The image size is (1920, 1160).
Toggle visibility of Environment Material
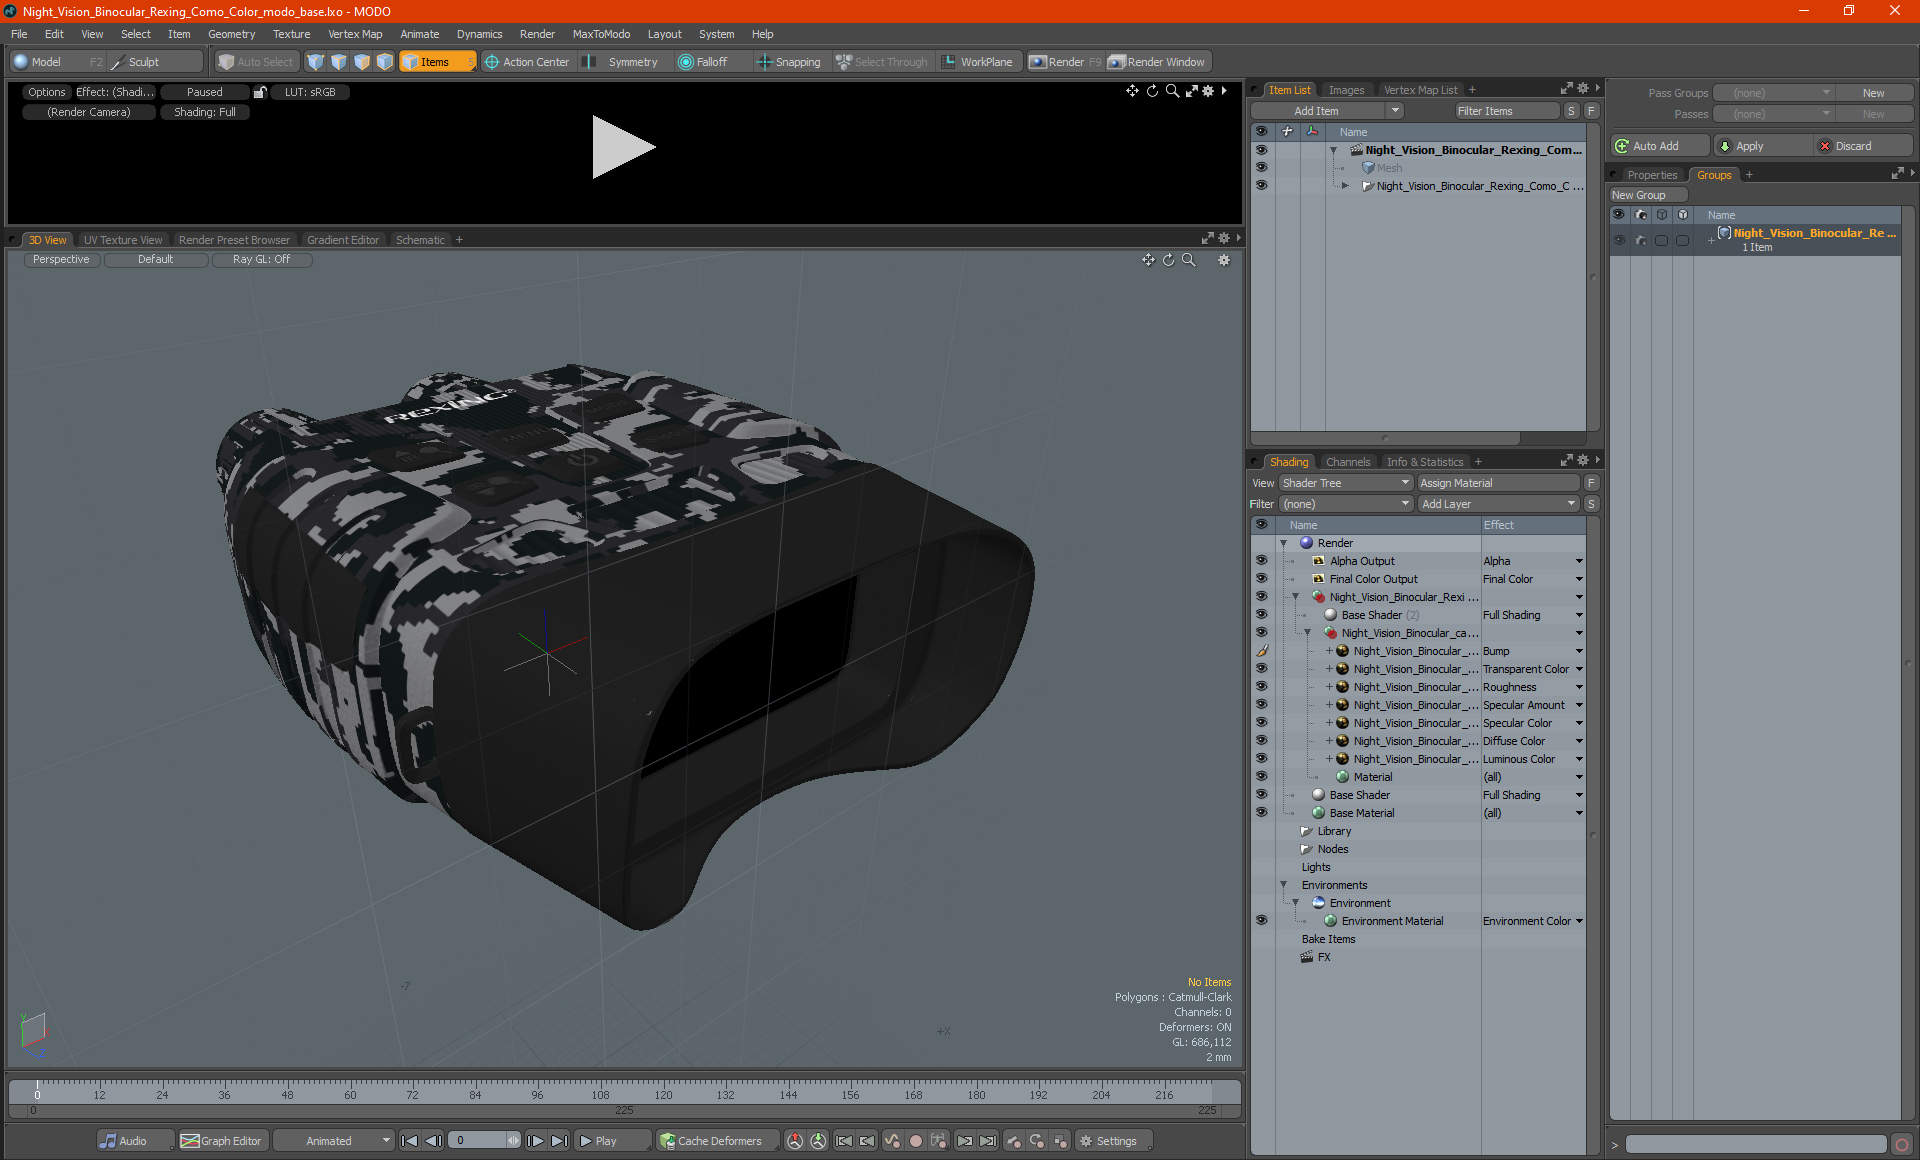pyautogui.click(x=1261, y=921)
